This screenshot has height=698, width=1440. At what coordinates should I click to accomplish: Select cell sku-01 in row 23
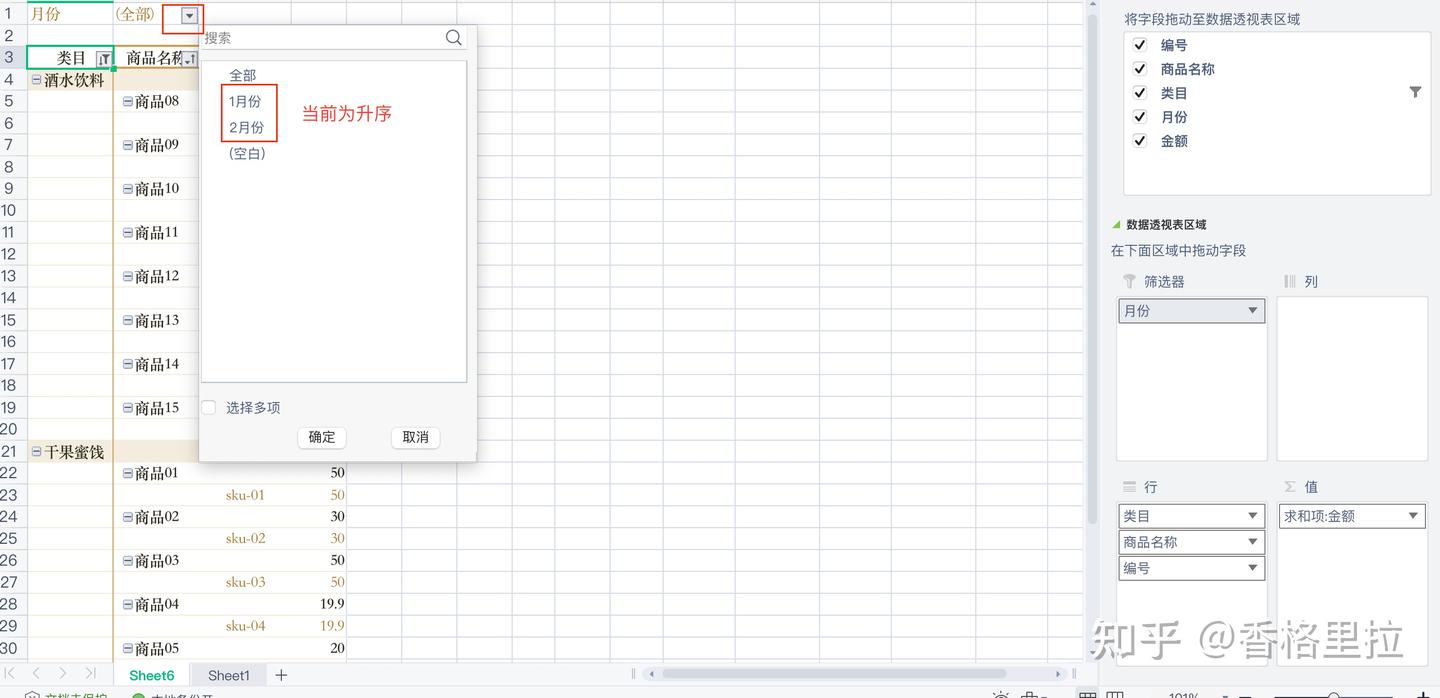[x=245, y=495]
